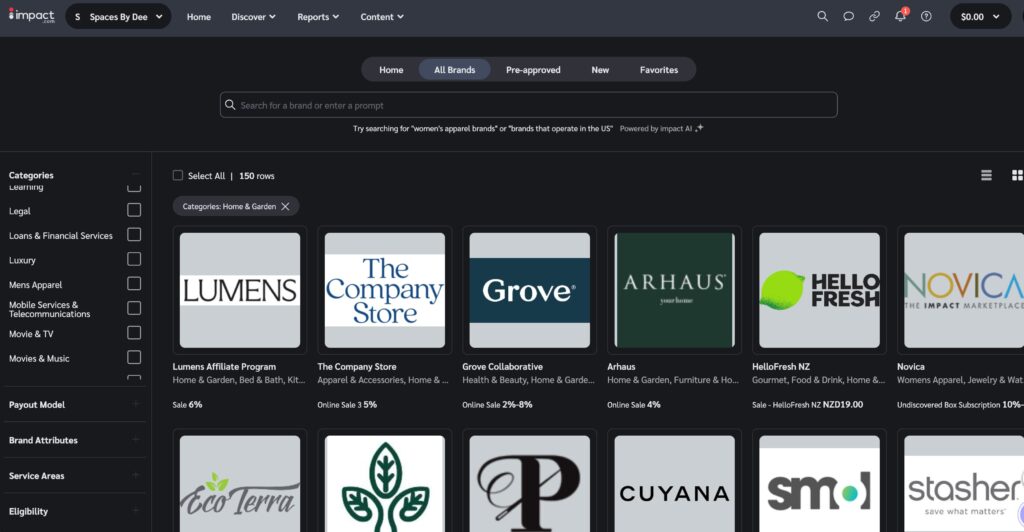Open the Lumens brand logo card

tap(240, 290)
